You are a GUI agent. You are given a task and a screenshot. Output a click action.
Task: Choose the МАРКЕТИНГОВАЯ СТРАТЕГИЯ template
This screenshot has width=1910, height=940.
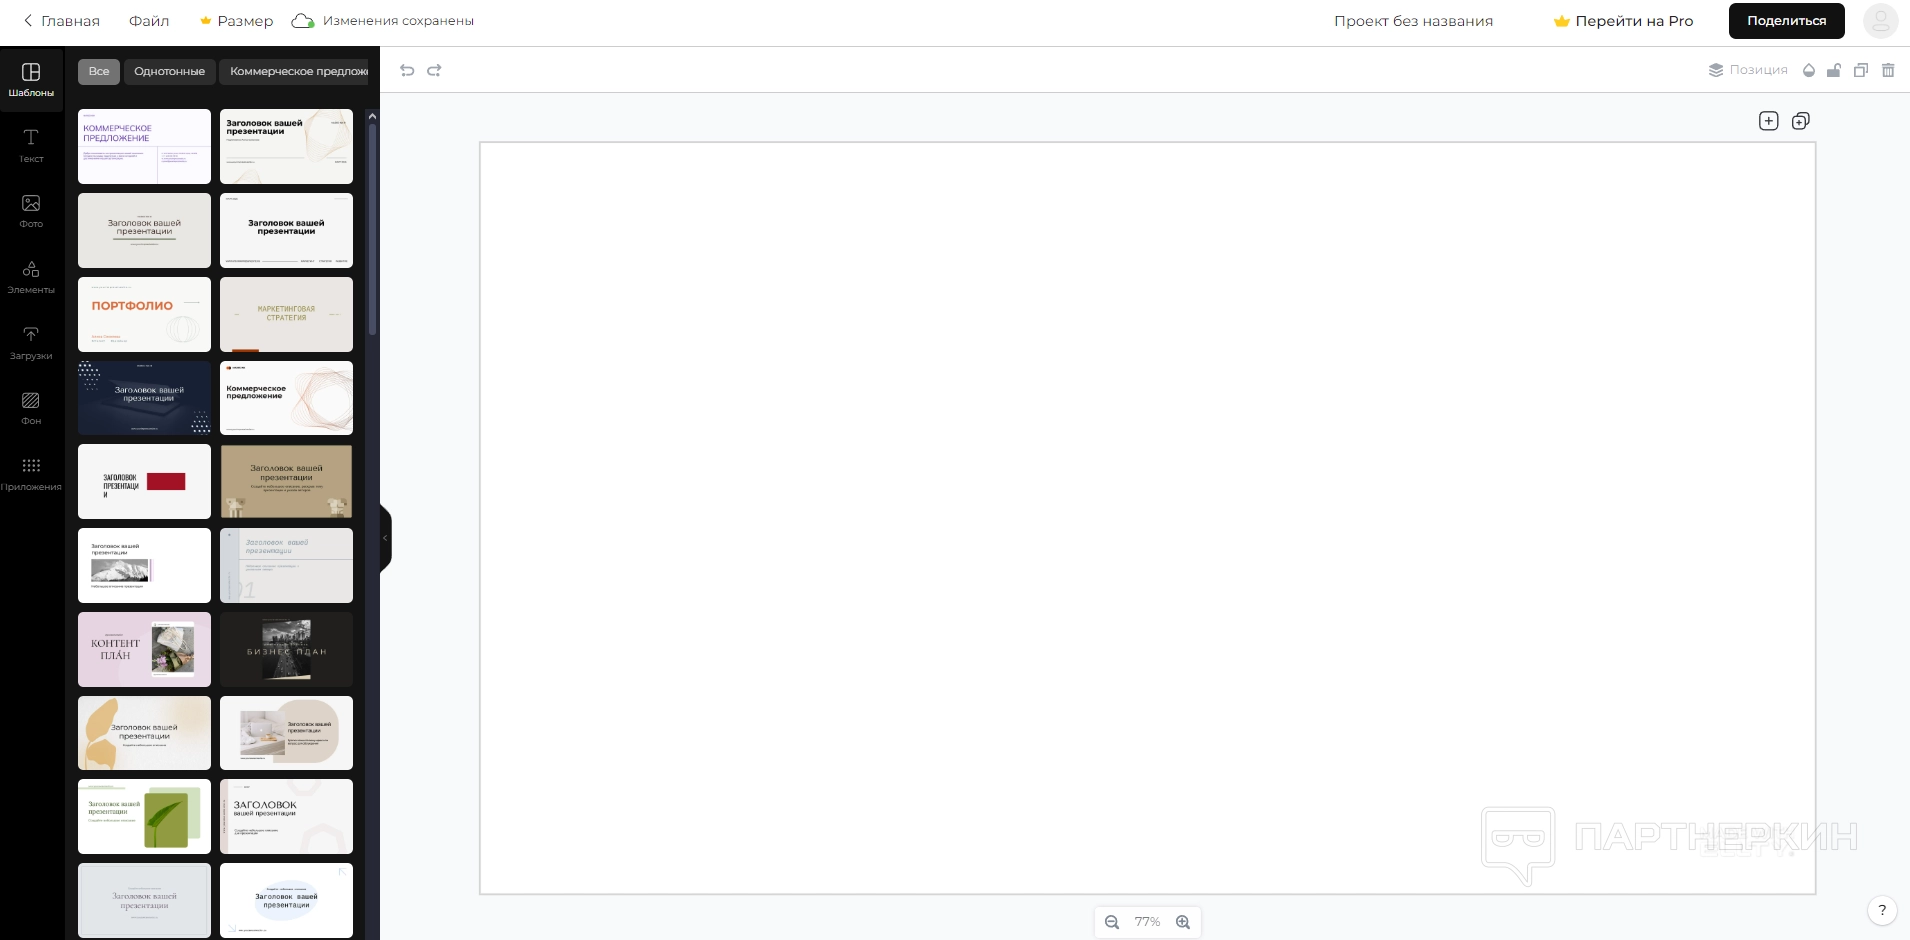click(x=286, y=314)
